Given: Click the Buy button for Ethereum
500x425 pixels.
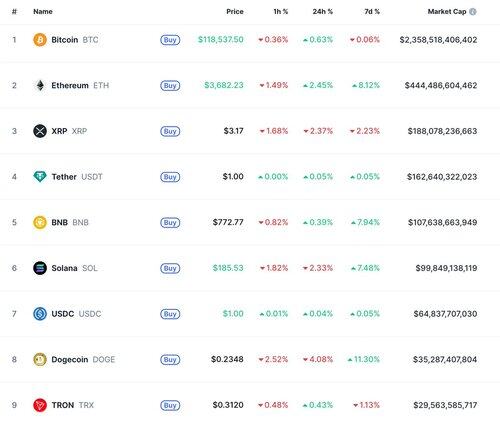Looking at the screenshot, I should [x=170, y=86].
